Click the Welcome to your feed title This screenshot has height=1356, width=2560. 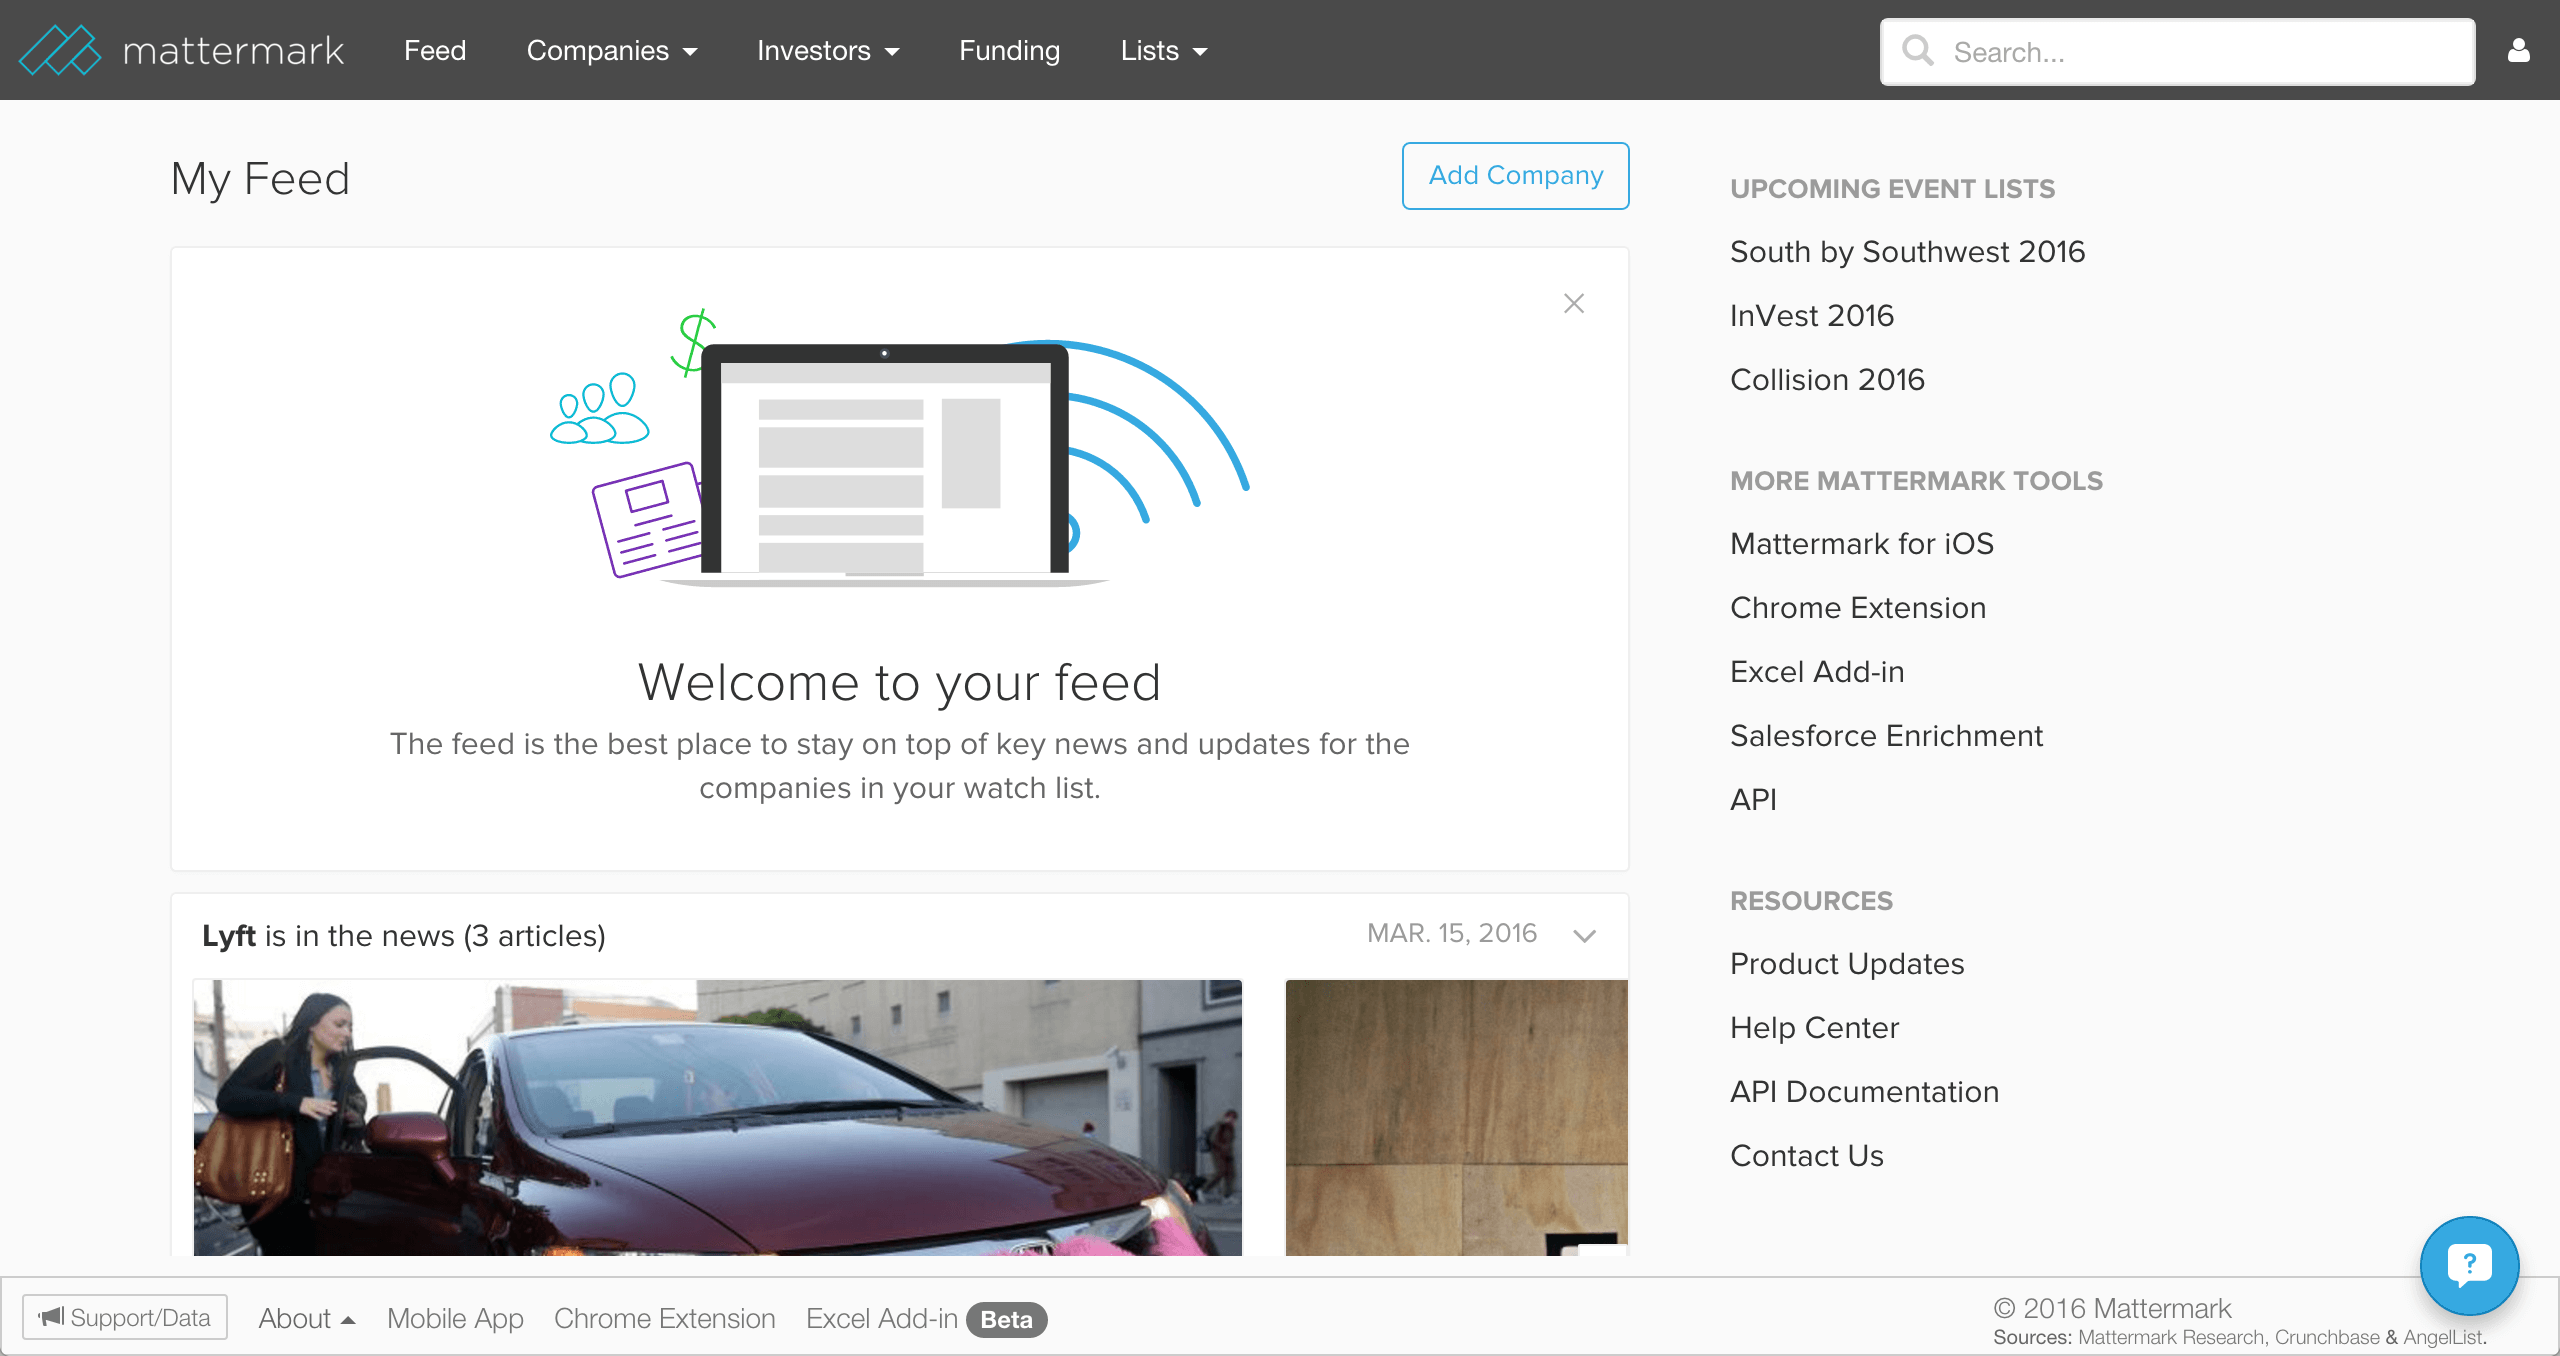click(899, 682)
